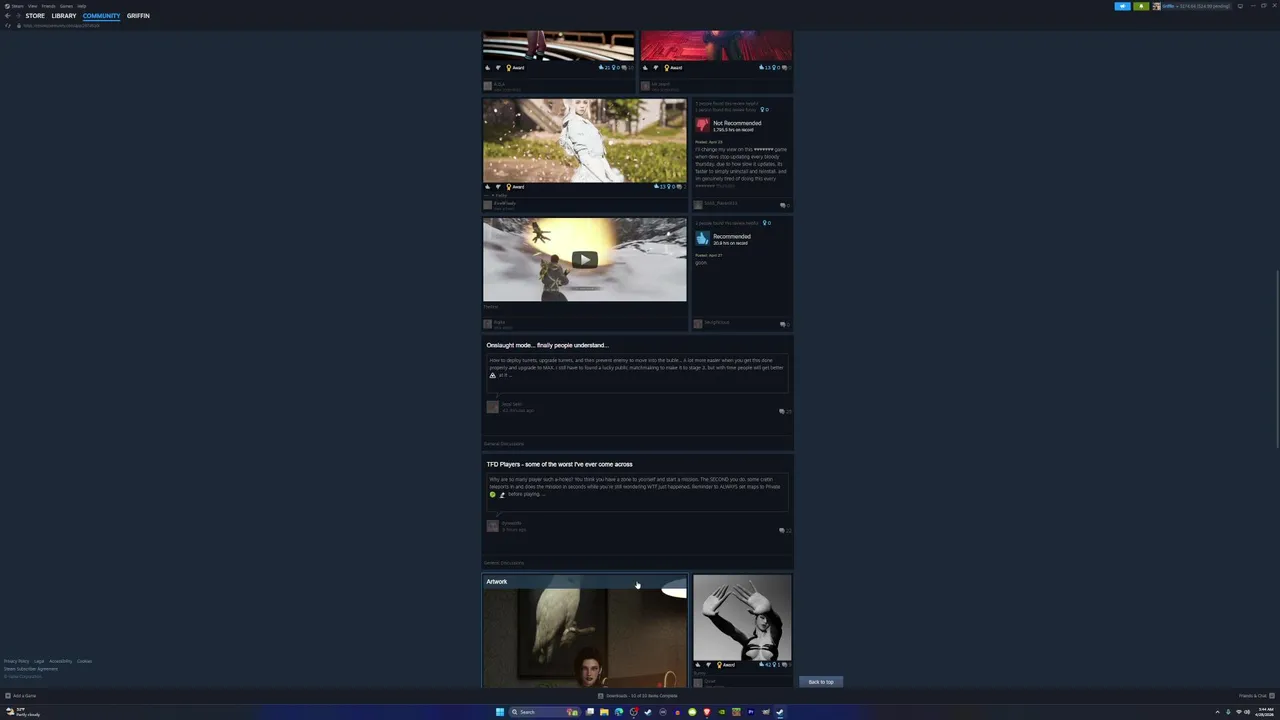The image size is (1280, 720).
Task: Click comment icon on Not Recommended review
Action: (x=784, y=205)
